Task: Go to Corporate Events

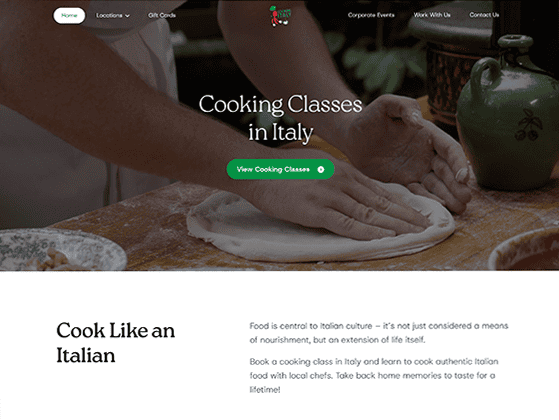Action: point(371,15)
